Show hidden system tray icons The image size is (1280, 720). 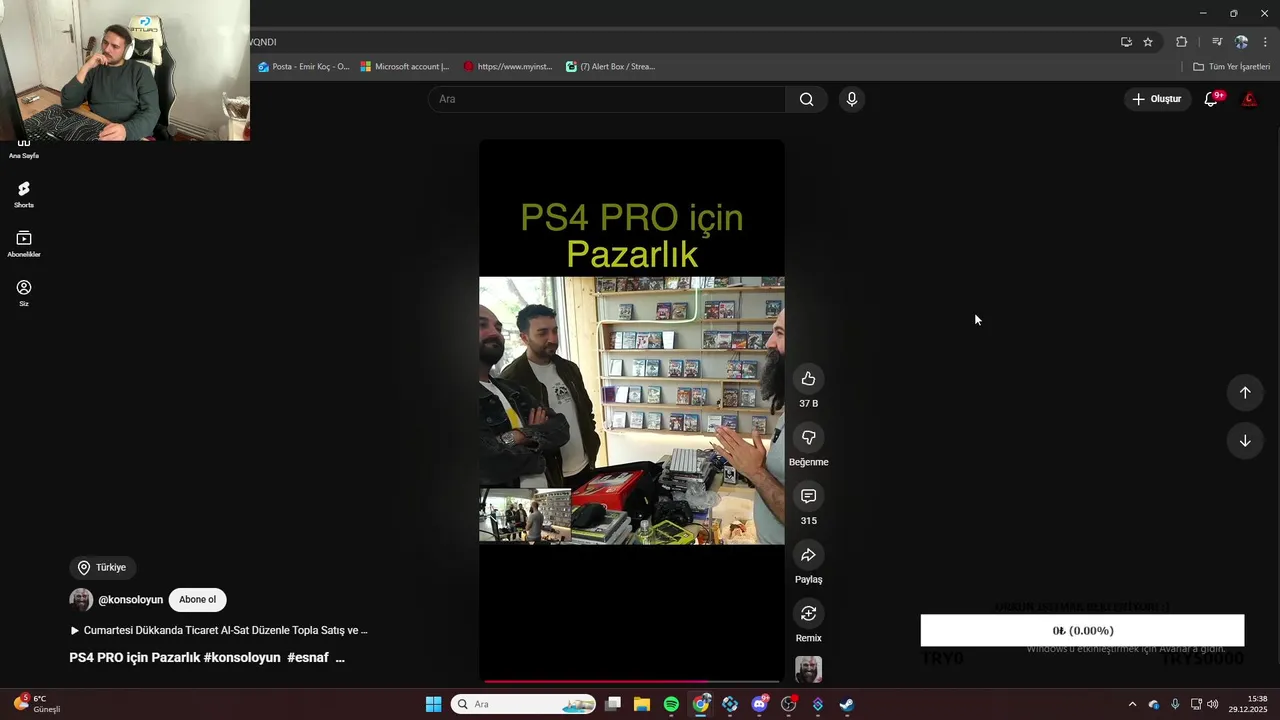pos(1132,704)
